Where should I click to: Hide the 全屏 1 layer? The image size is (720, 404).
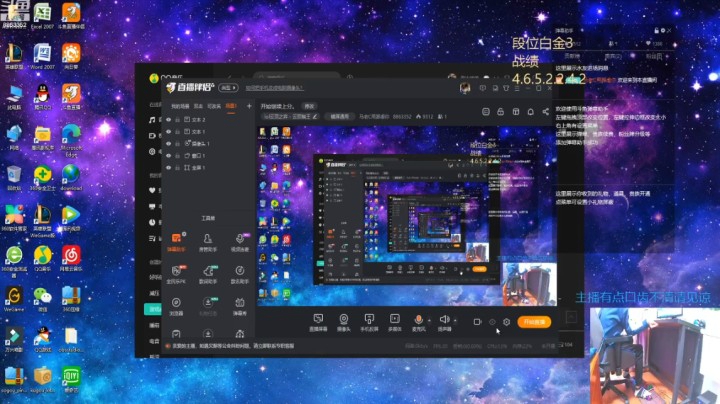pos(169,168)
